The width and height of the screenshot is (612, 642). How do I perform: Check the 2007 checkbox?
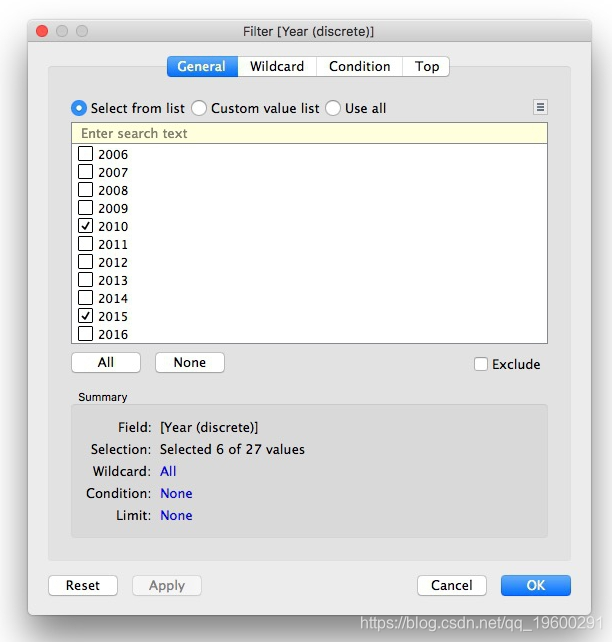85,172
